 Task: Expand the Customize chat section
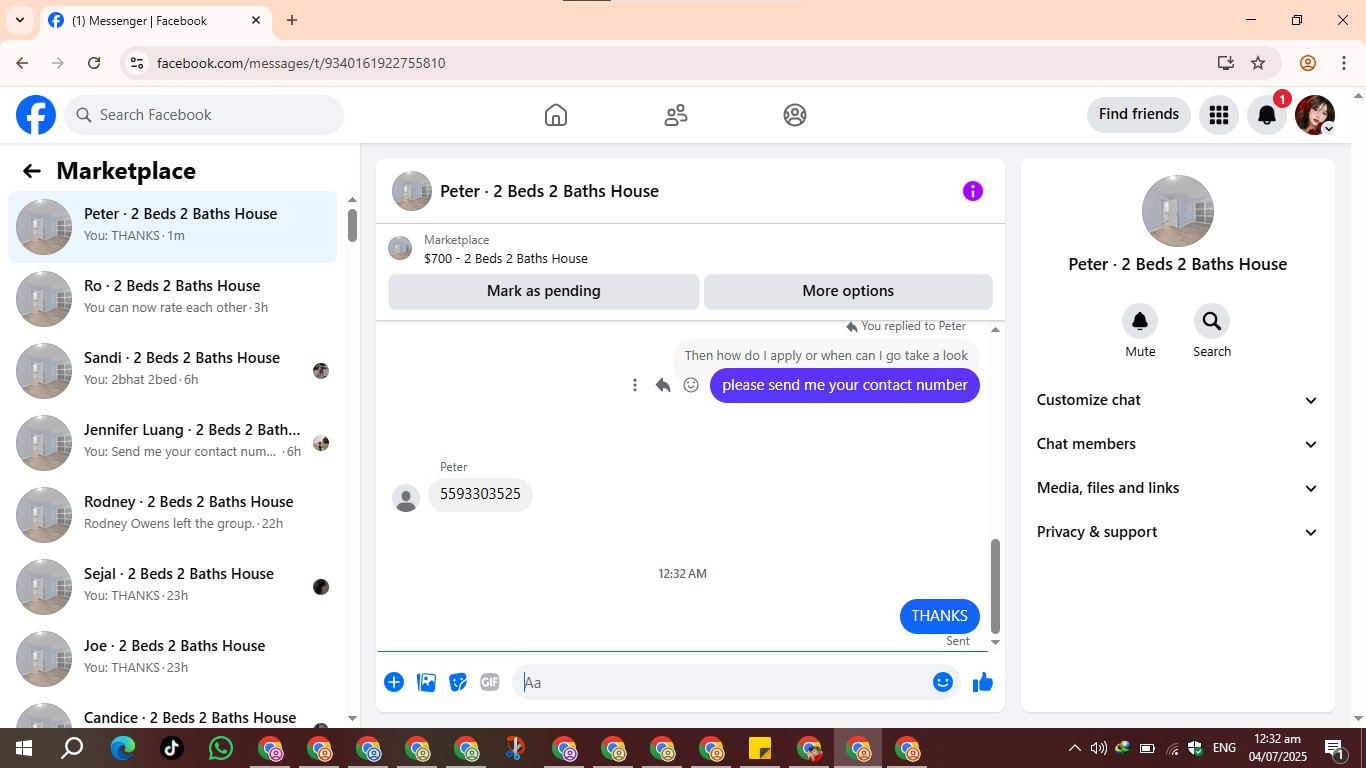click(x=1178, y=400)
